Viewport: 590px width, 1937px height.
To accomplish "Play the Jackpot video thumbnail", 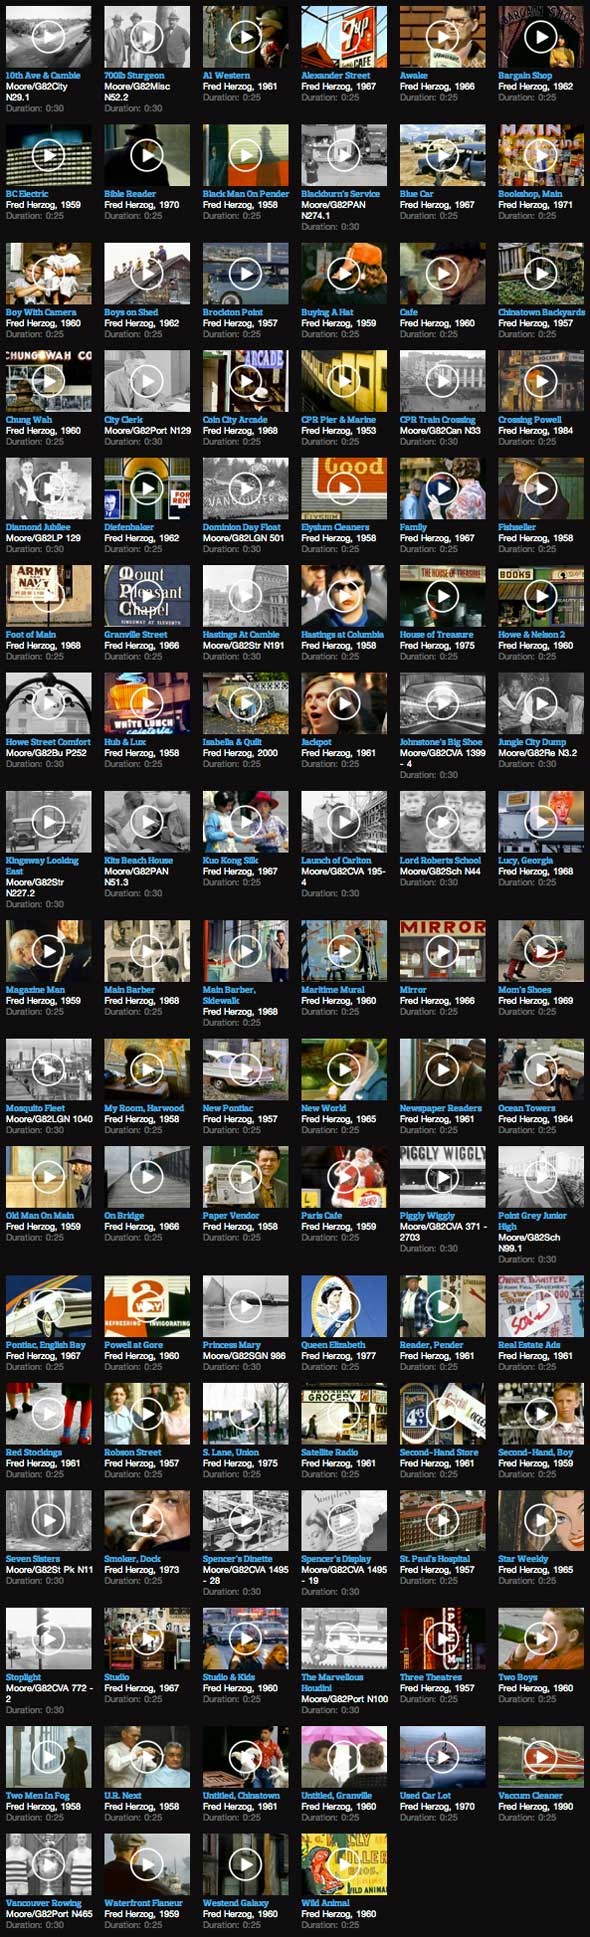I will click(344, 703).
